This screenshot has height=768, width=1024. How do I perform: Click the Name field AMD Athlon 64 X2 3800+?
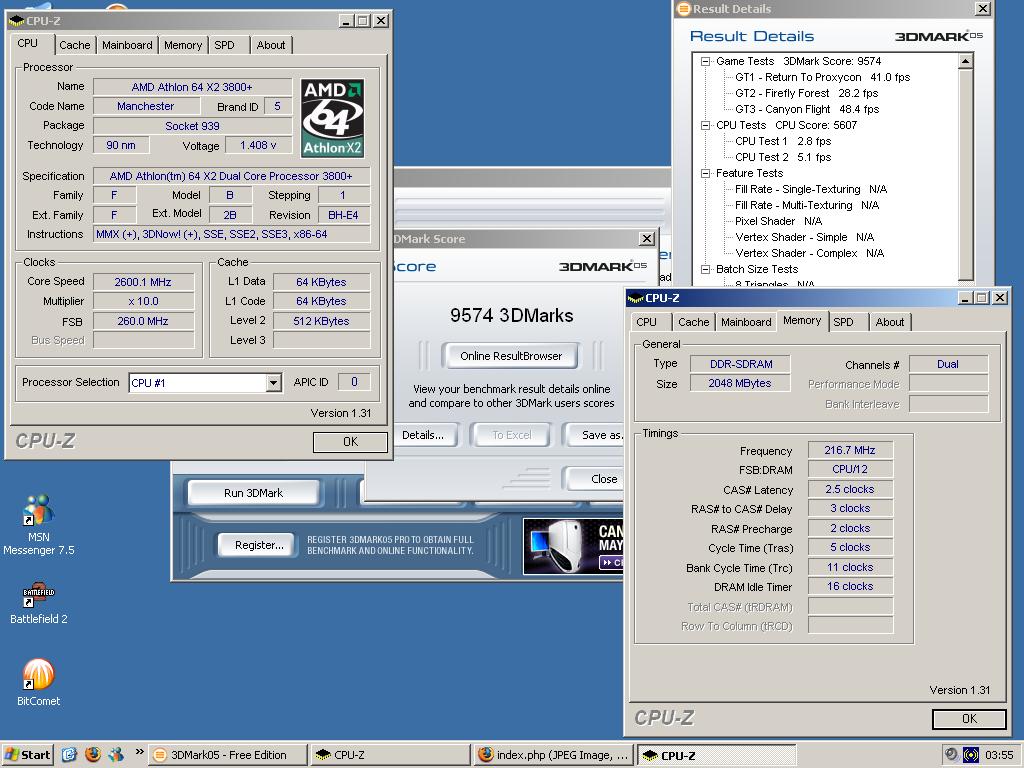click(x=192, y=87)
